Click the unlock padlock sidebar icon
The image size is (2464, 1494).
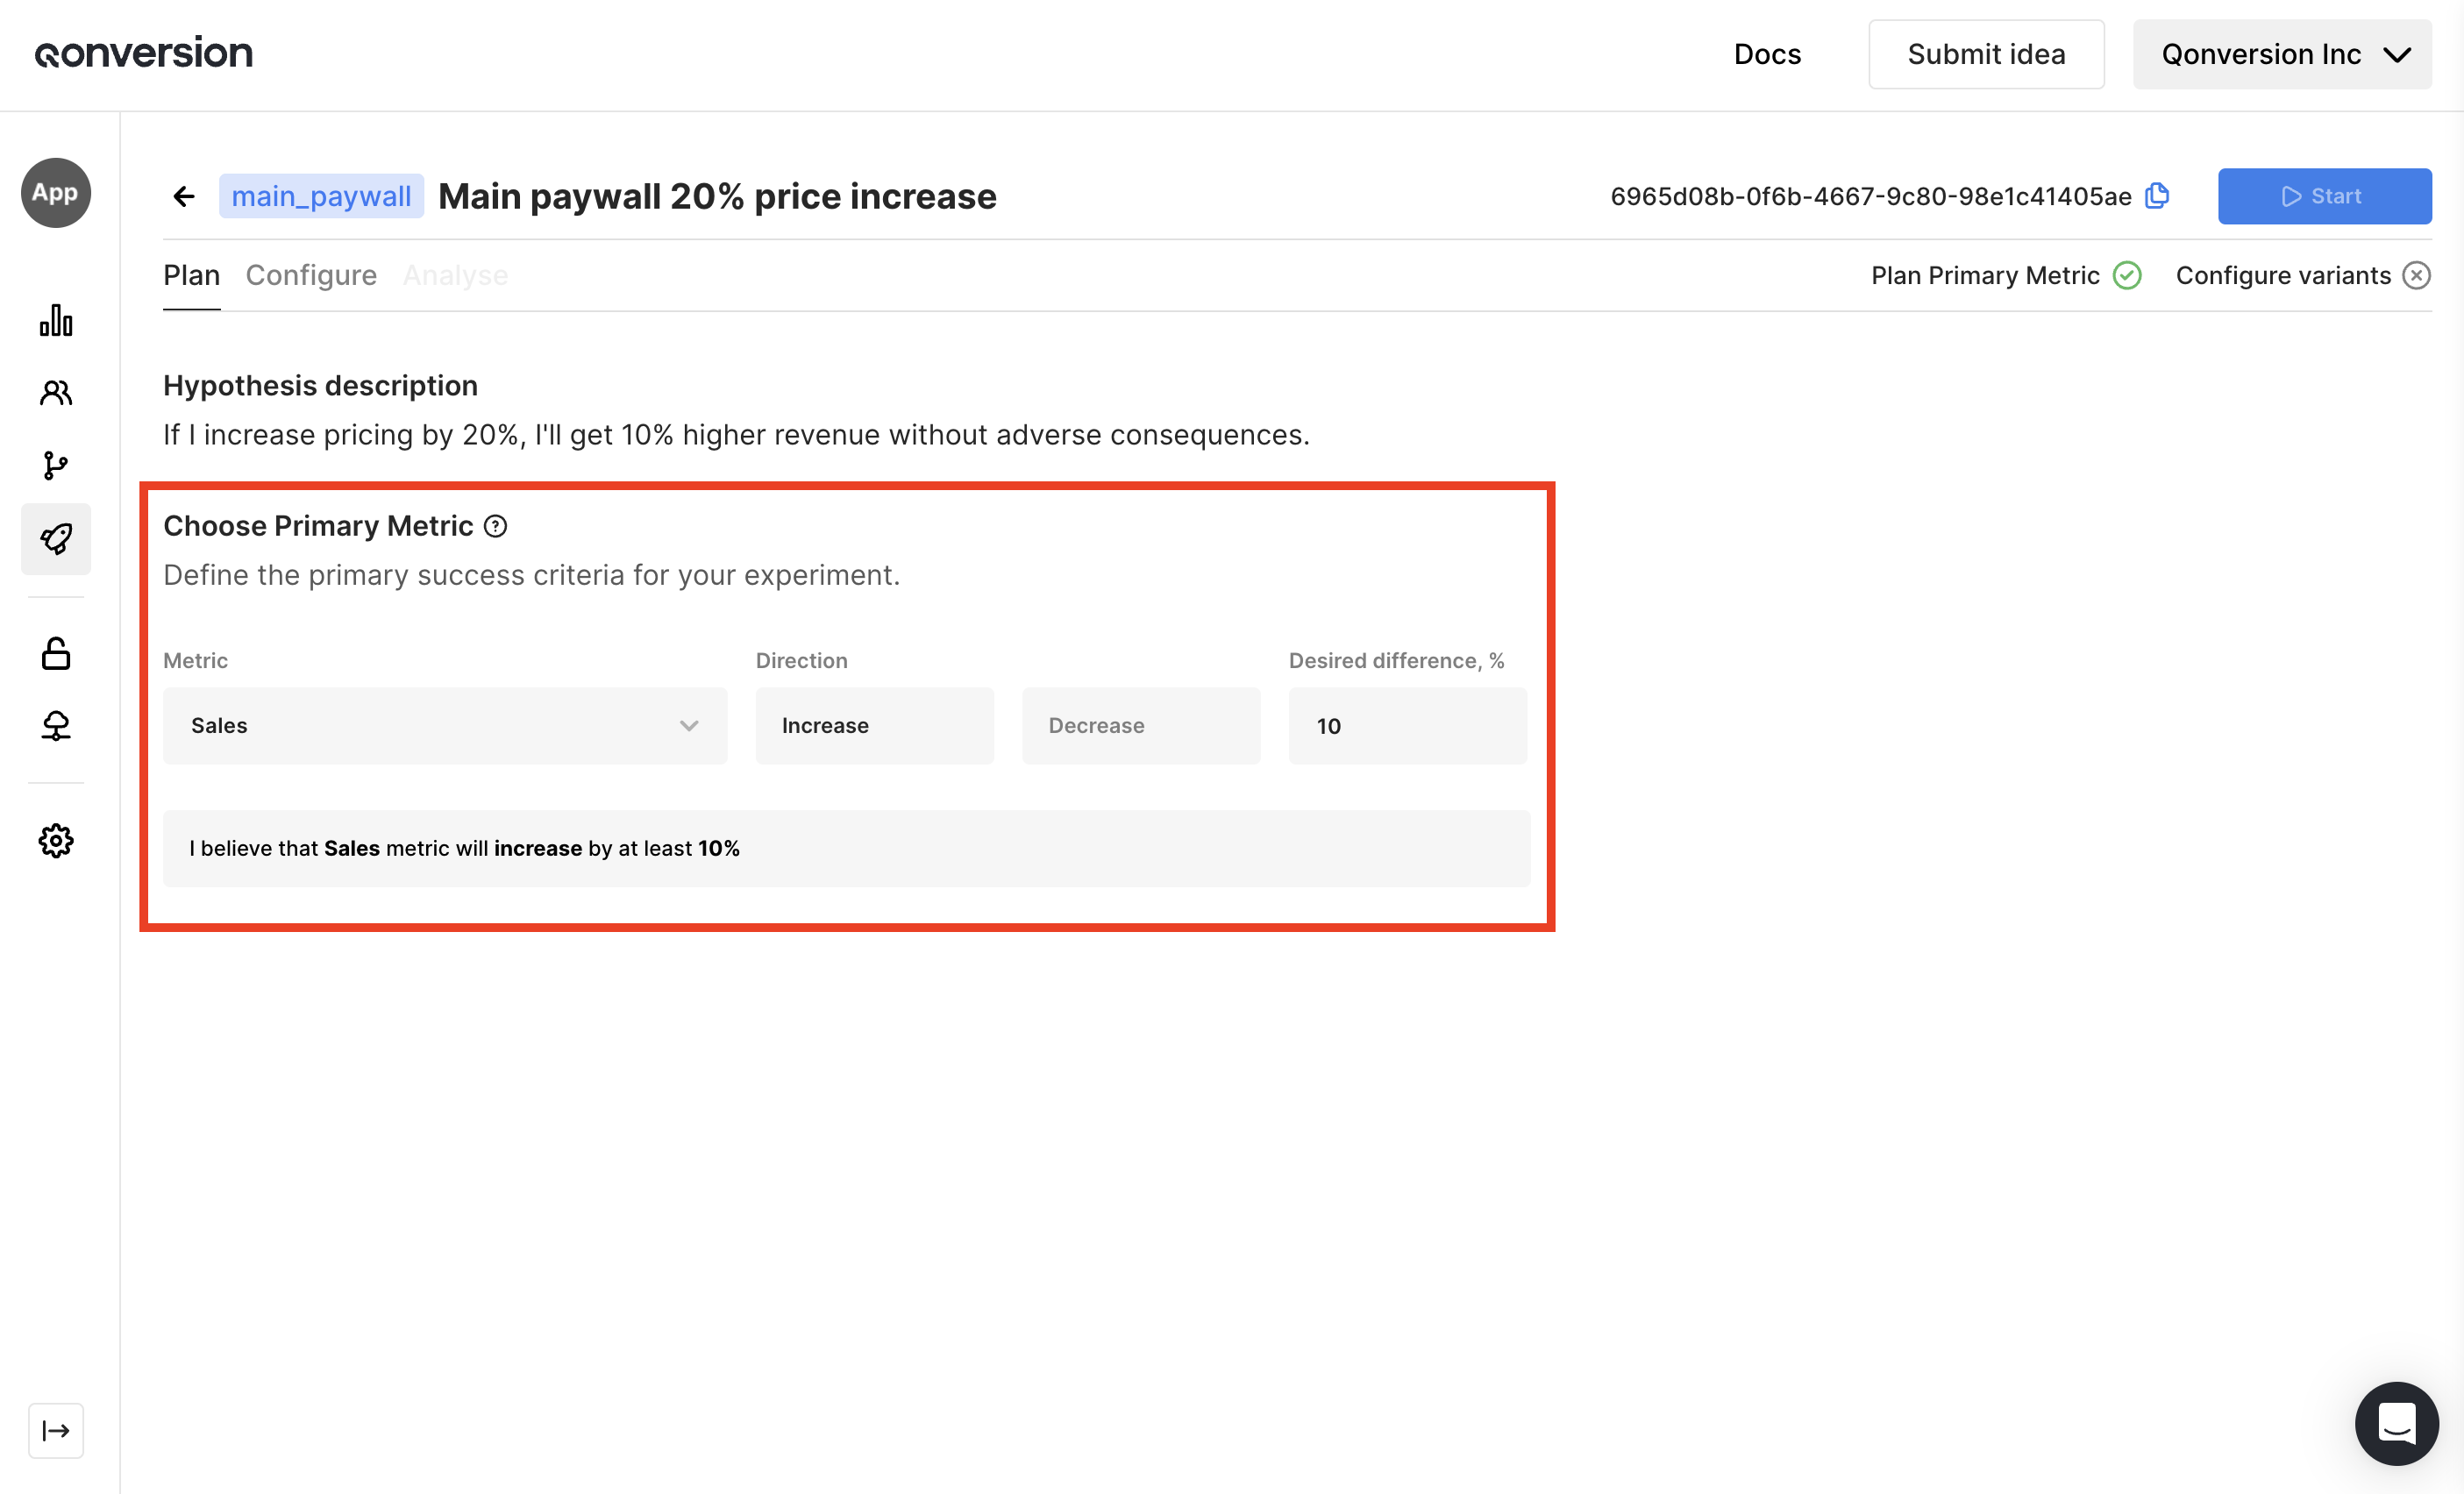click(x=56, y=654)
